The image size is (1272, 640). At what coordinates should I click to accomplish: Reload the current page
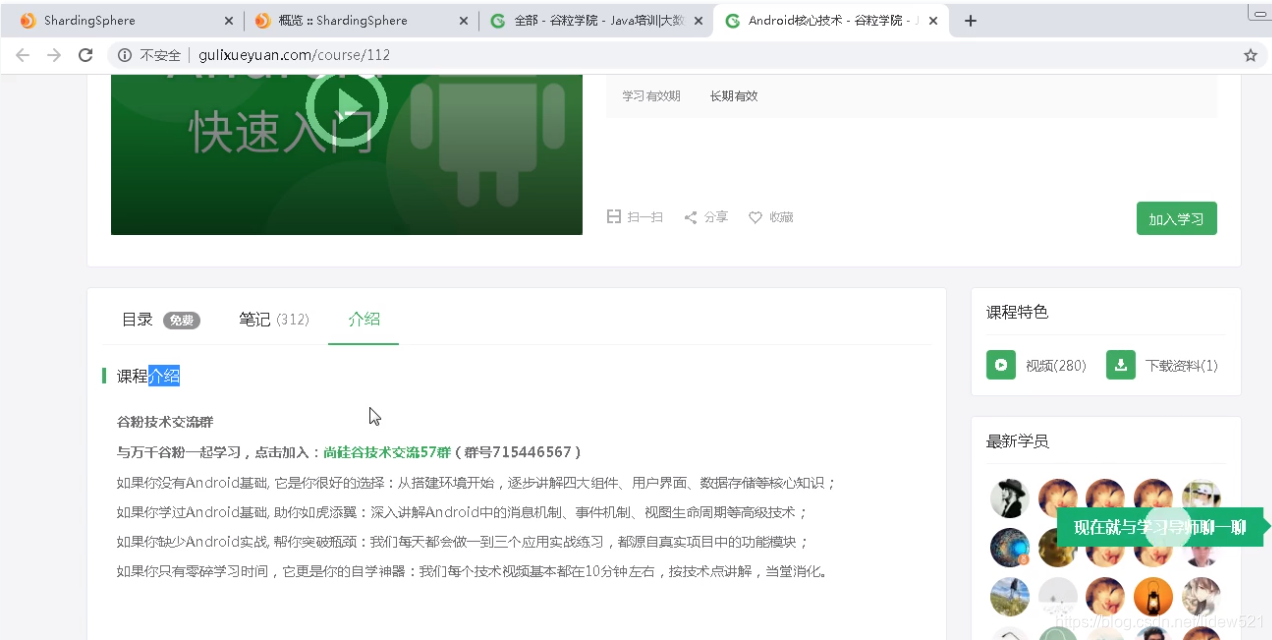(86, 55)
